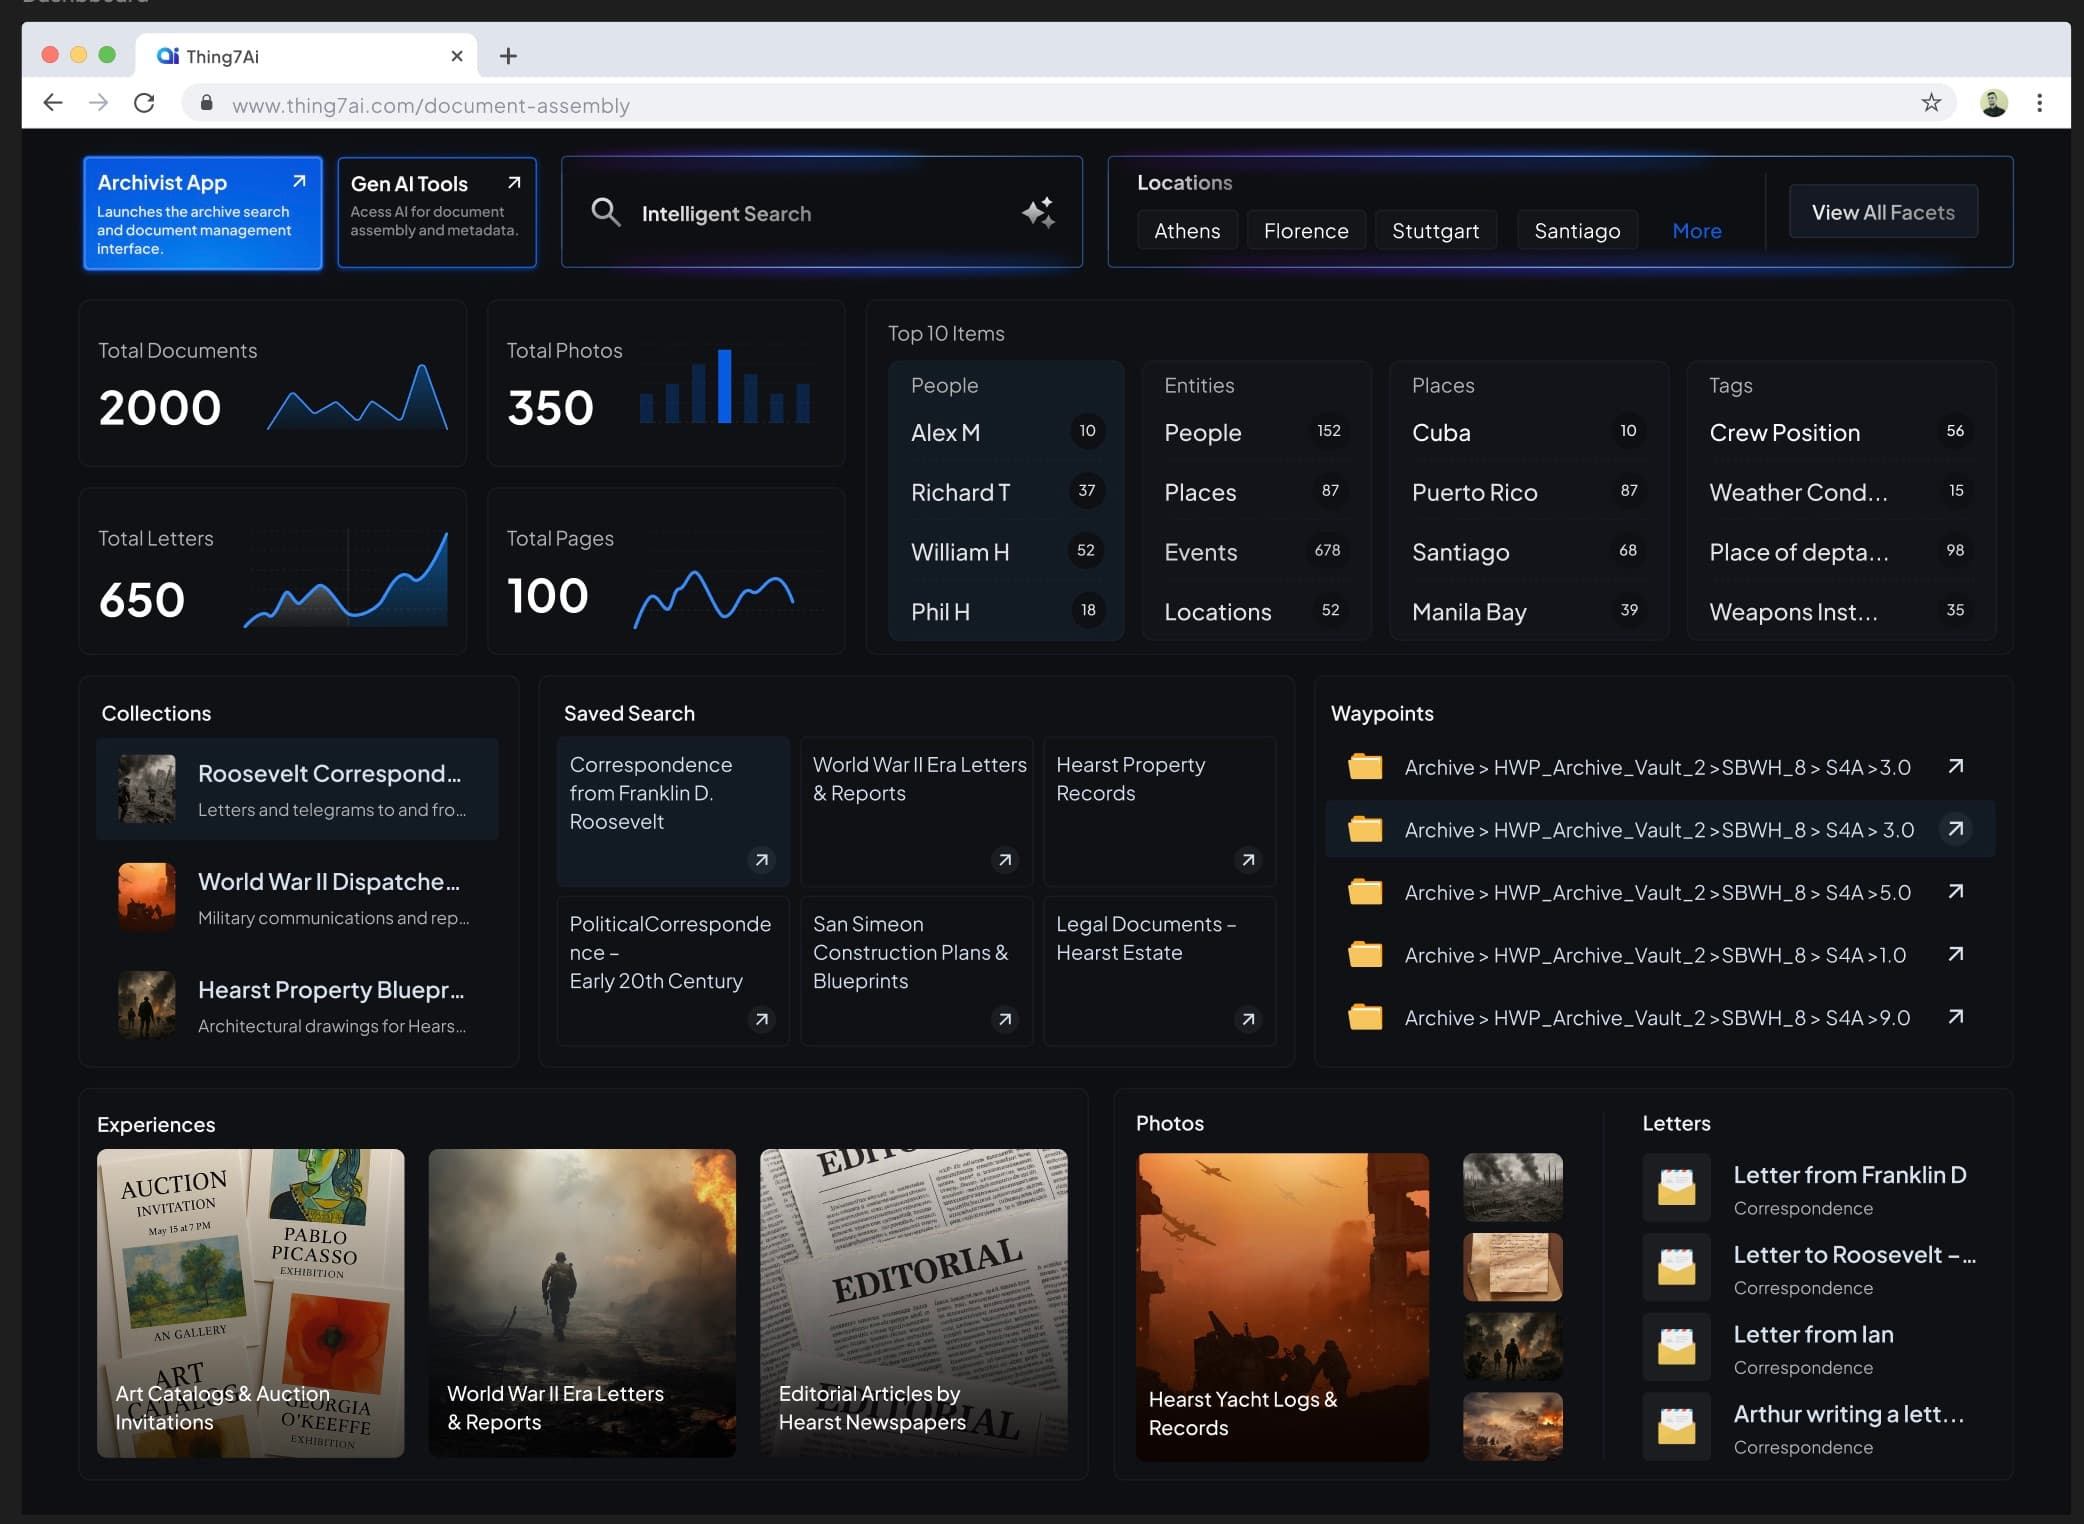The image size is (2084, 1524).
Task: Open the browser profile avatar
Action: click(x=1993, y=102)
